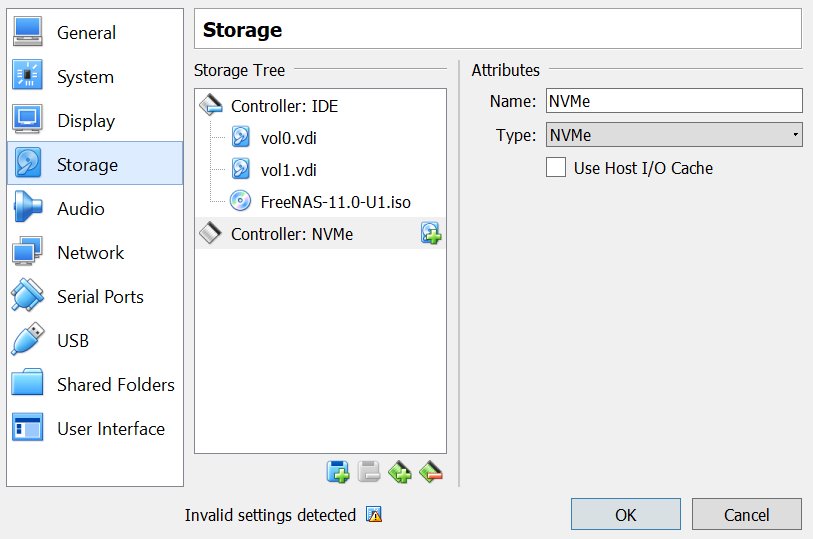Screen dimensions: 813x539
Task: Click the Display screen icon
Action: pos(27,119)
